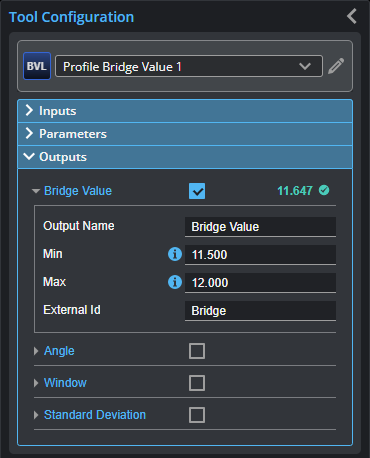Collapse the Tool Configuration panel arrow
370x458 pixels.
click(352, 16)
